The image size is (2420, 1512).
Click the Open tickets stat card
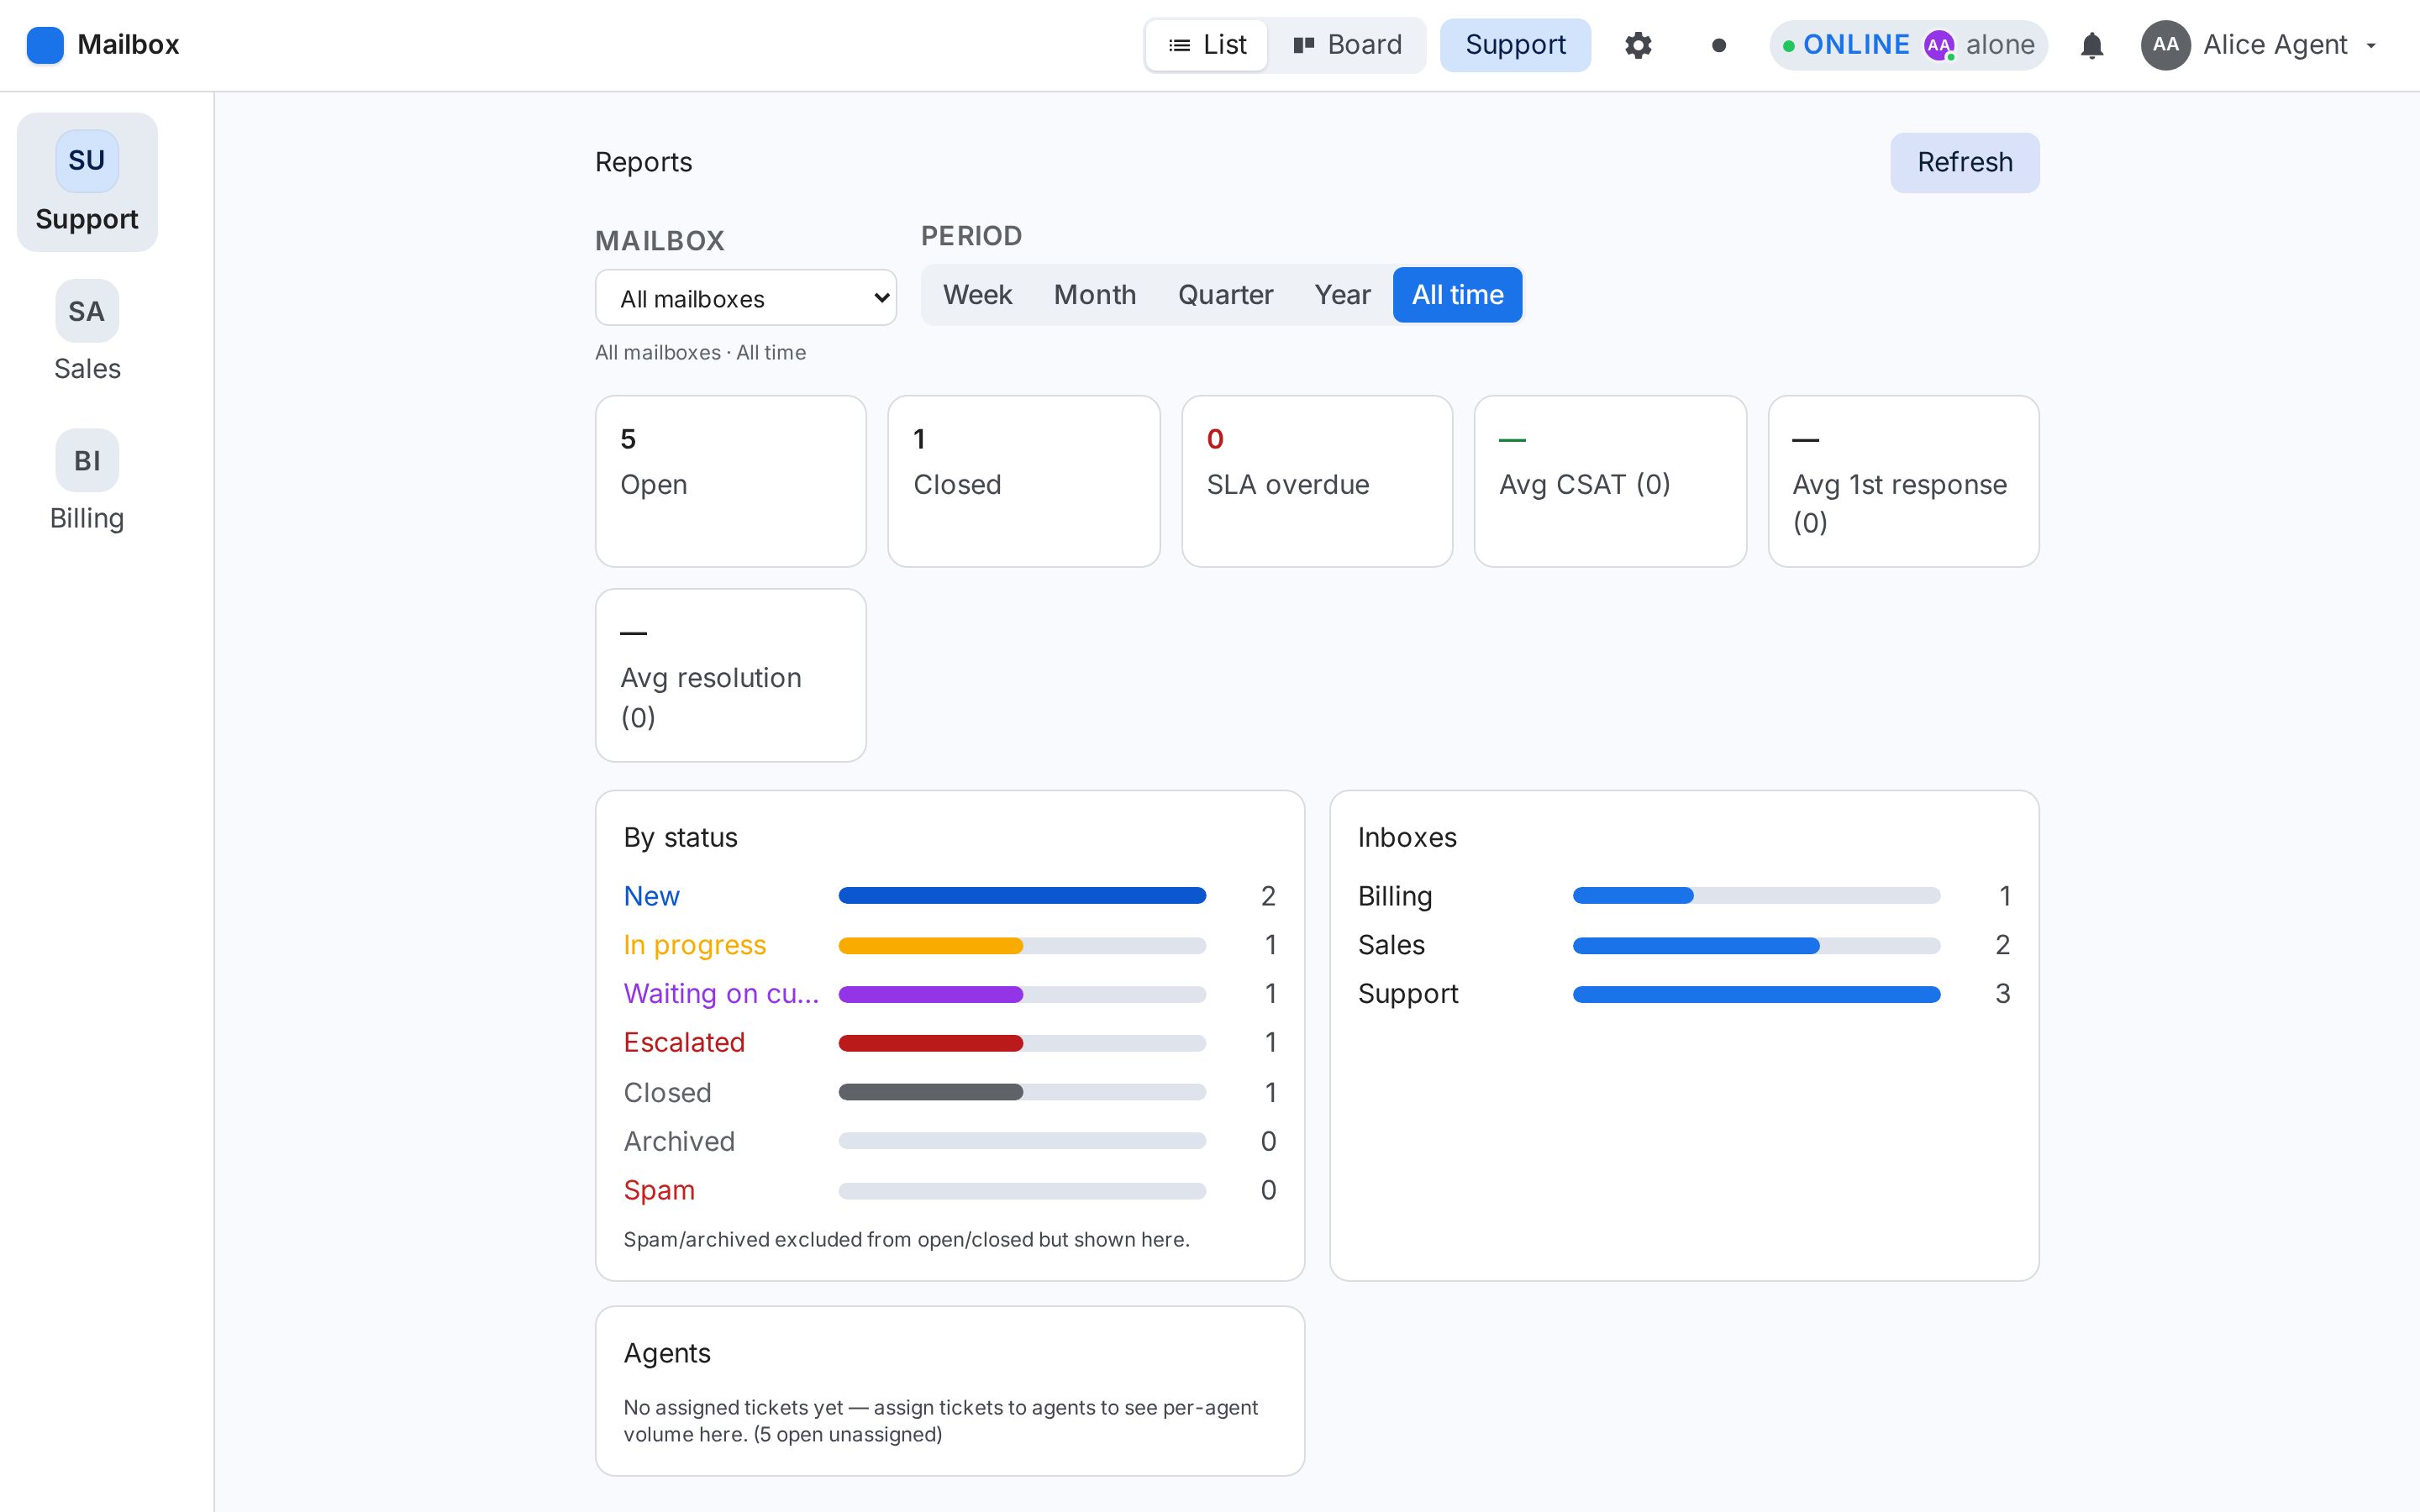point(730,481)
